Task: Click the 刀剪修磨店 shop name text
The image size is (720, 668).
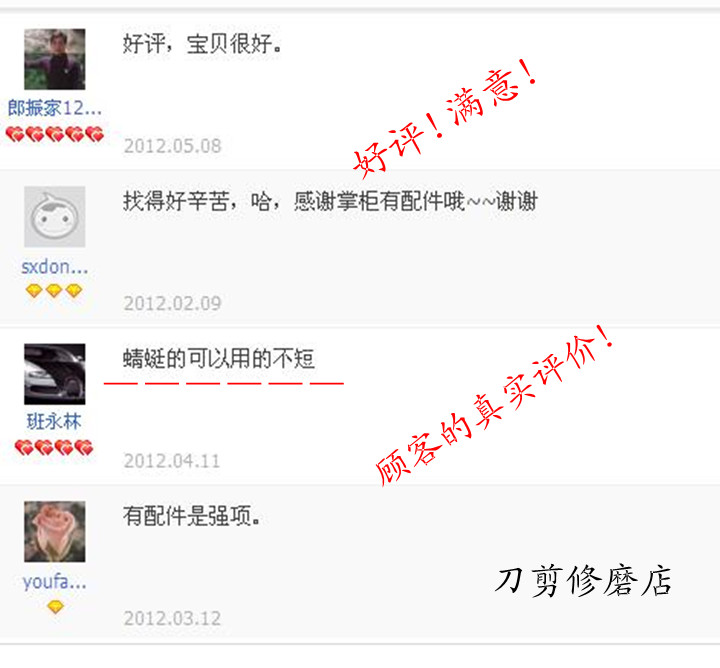Action: (x=583, y=581)
